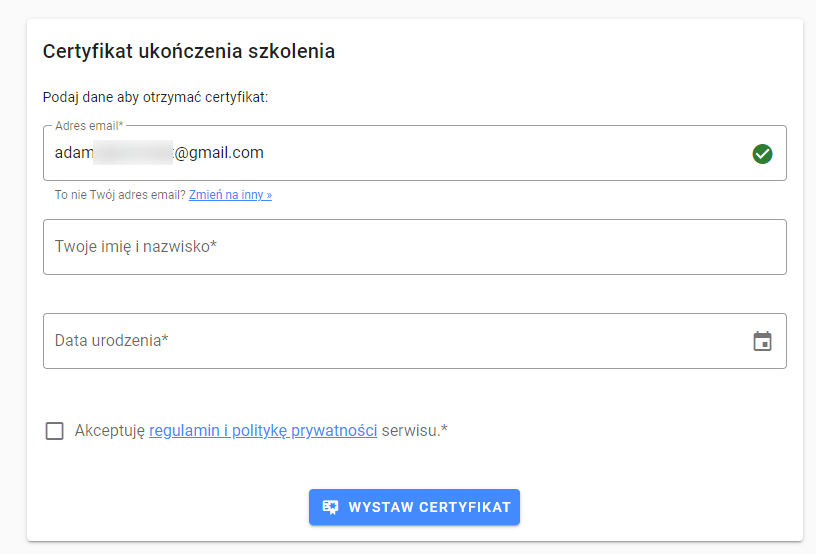The width and height of the screenshot is (816, 554).
Task: Click inside the Adres email field
Action: click(415, 153)
